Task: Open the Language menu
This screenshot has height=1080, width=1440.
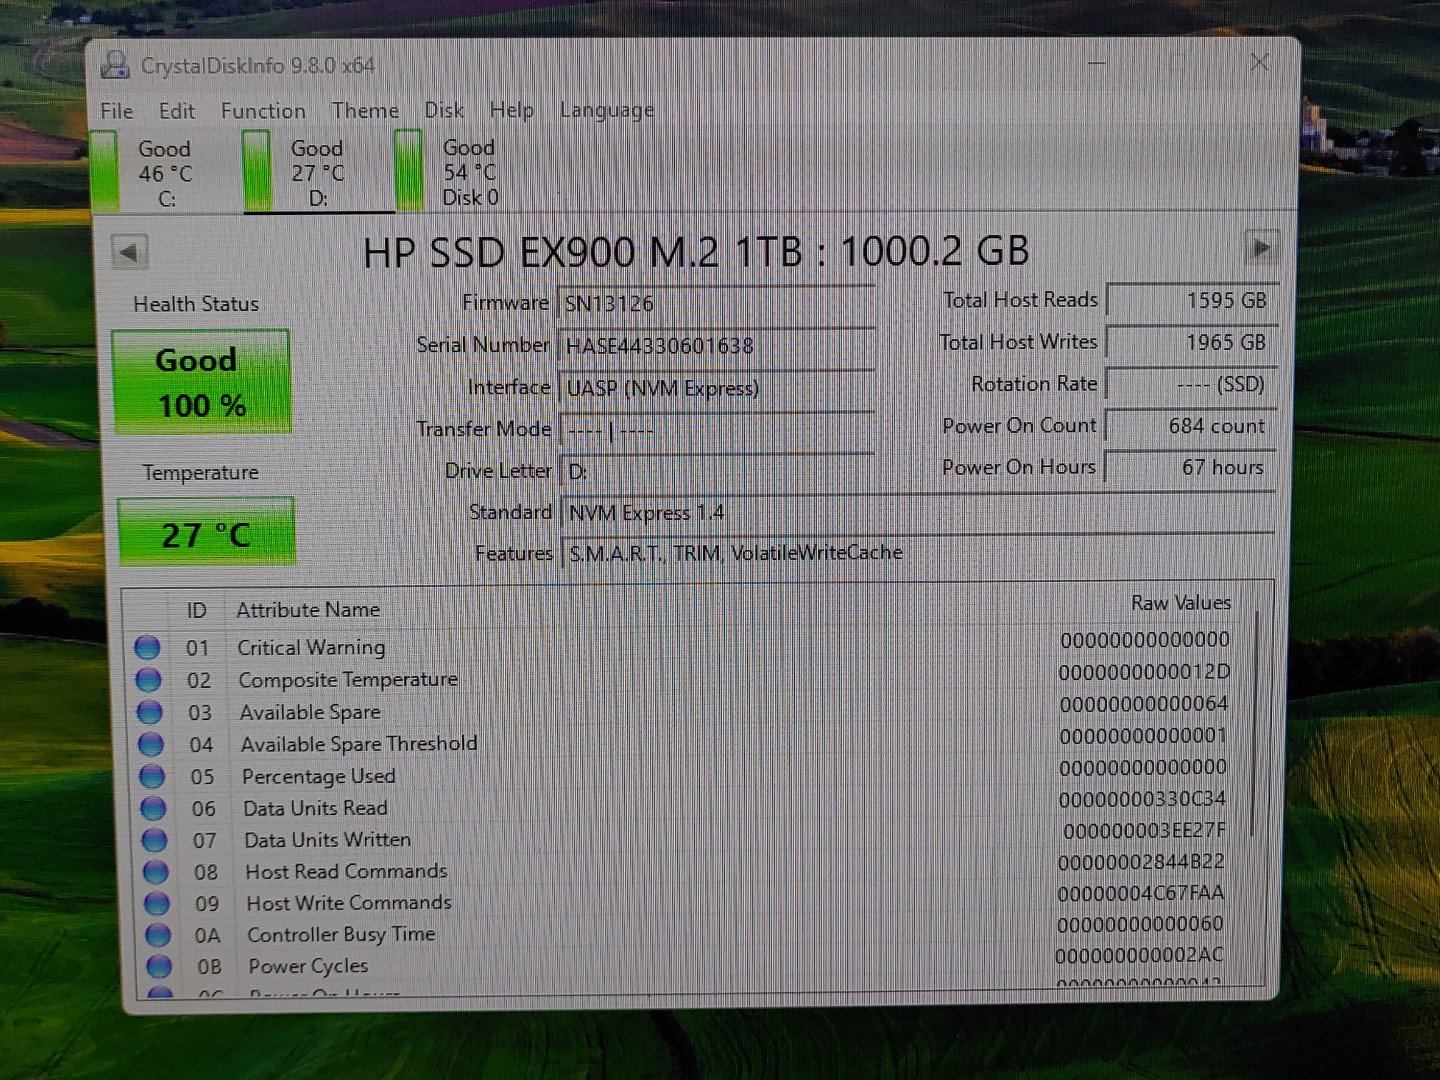Action: [607, 110]
